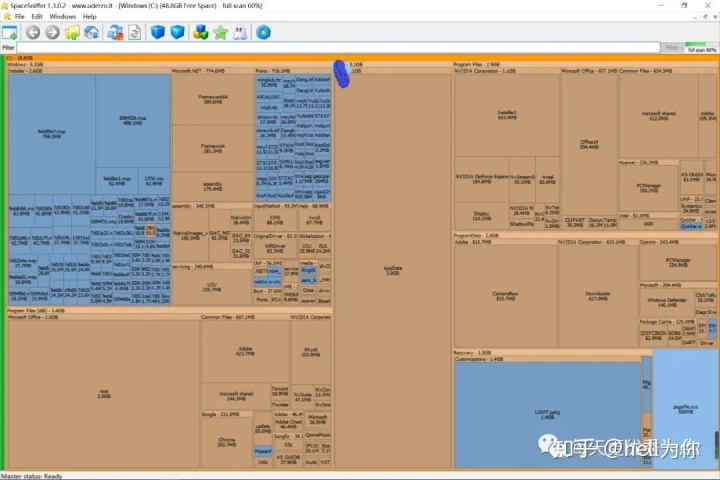Show less detail with first blue cube

[158, 32]
